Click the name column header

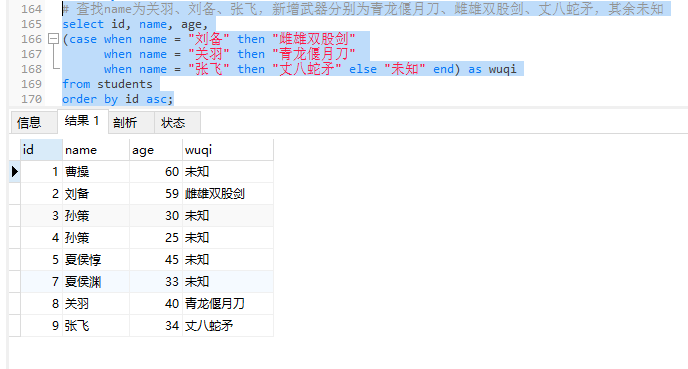(x=96, y=150)
